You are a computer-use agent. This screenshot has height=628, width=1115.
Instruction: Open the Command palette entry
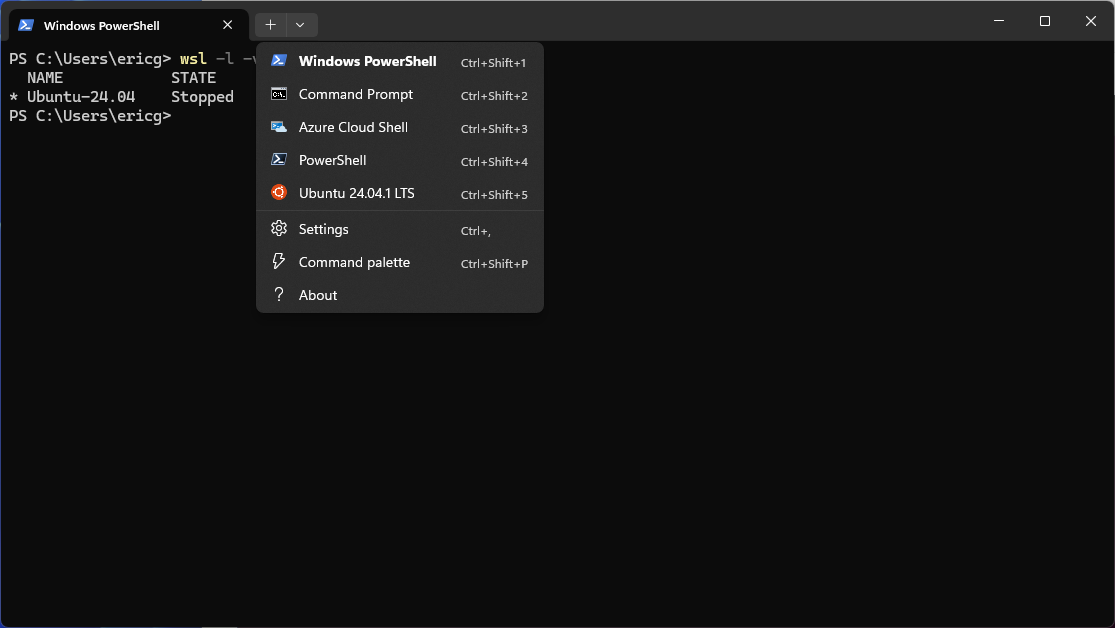(x=400, y=262)
